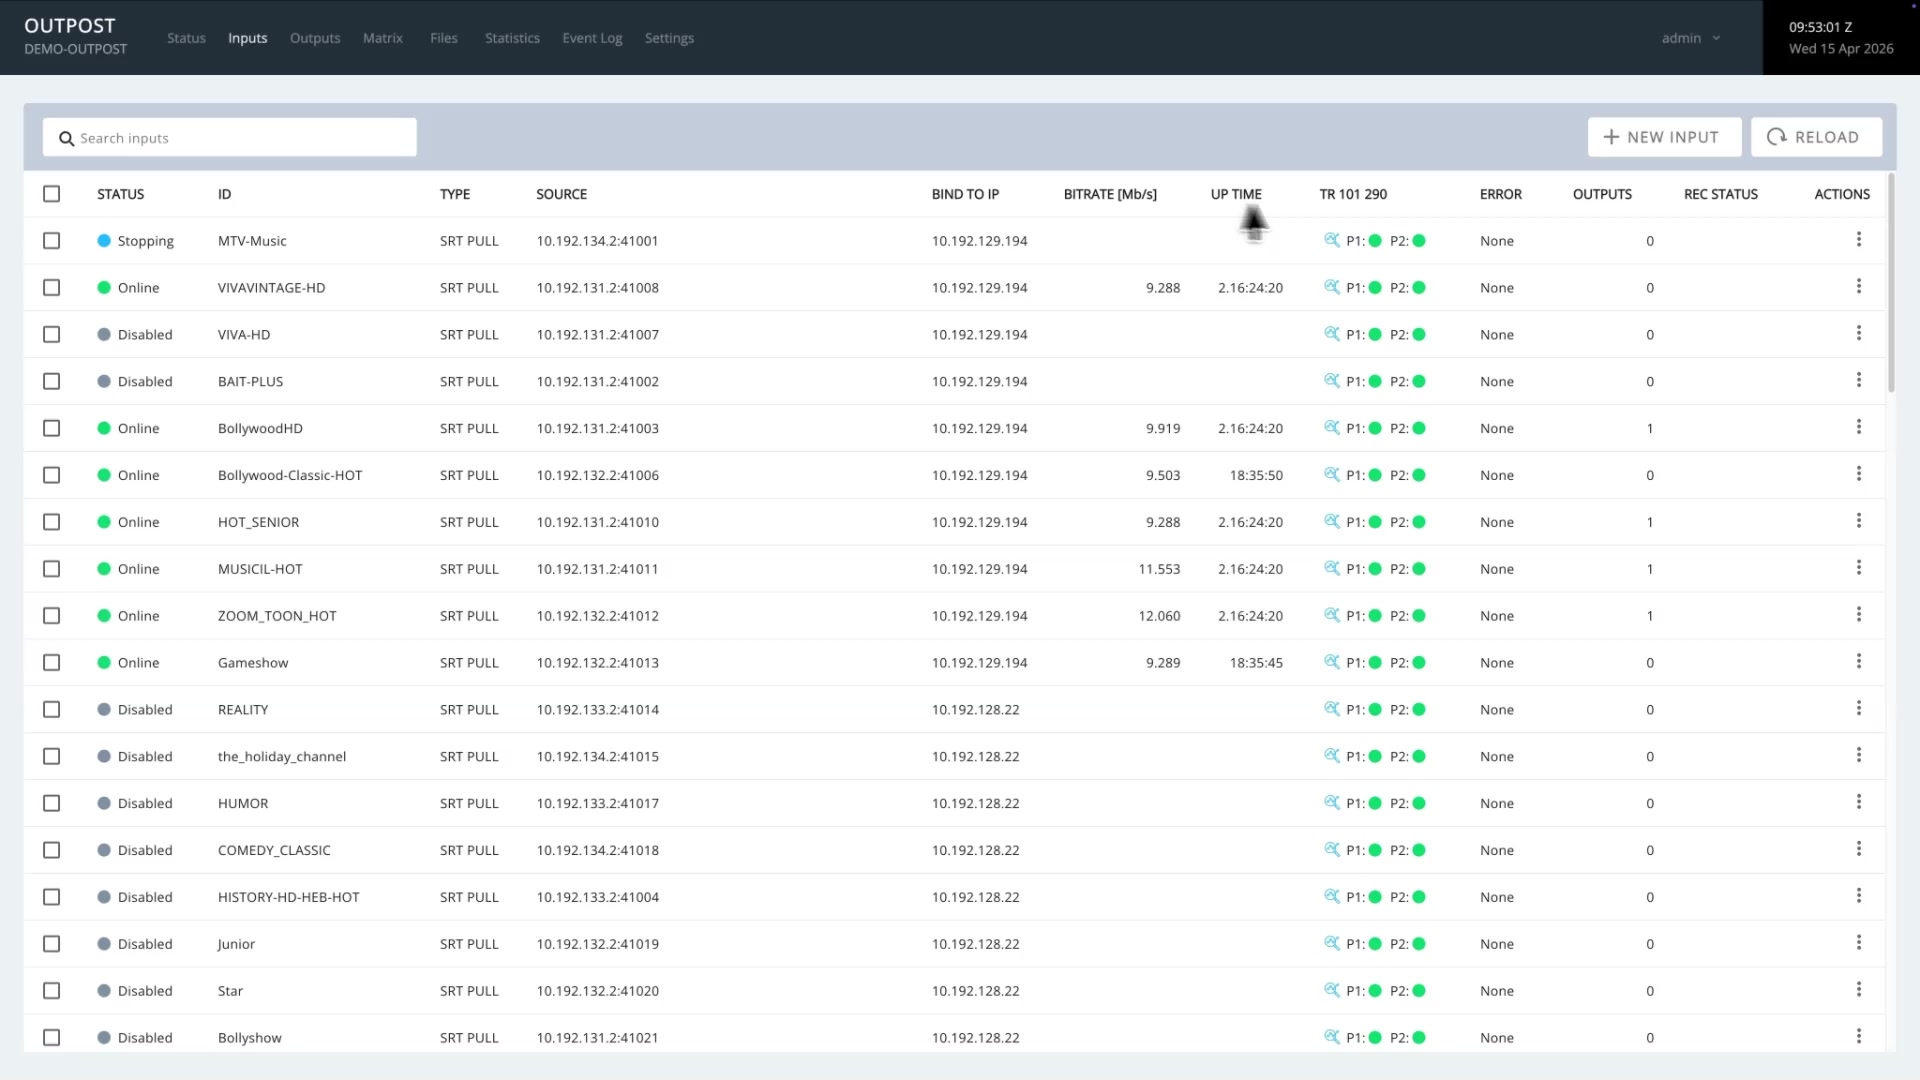Open actions menu for BAIT-PLUS row
The width and height of the screenshot is (1920, 1080).
[1859, 381]
